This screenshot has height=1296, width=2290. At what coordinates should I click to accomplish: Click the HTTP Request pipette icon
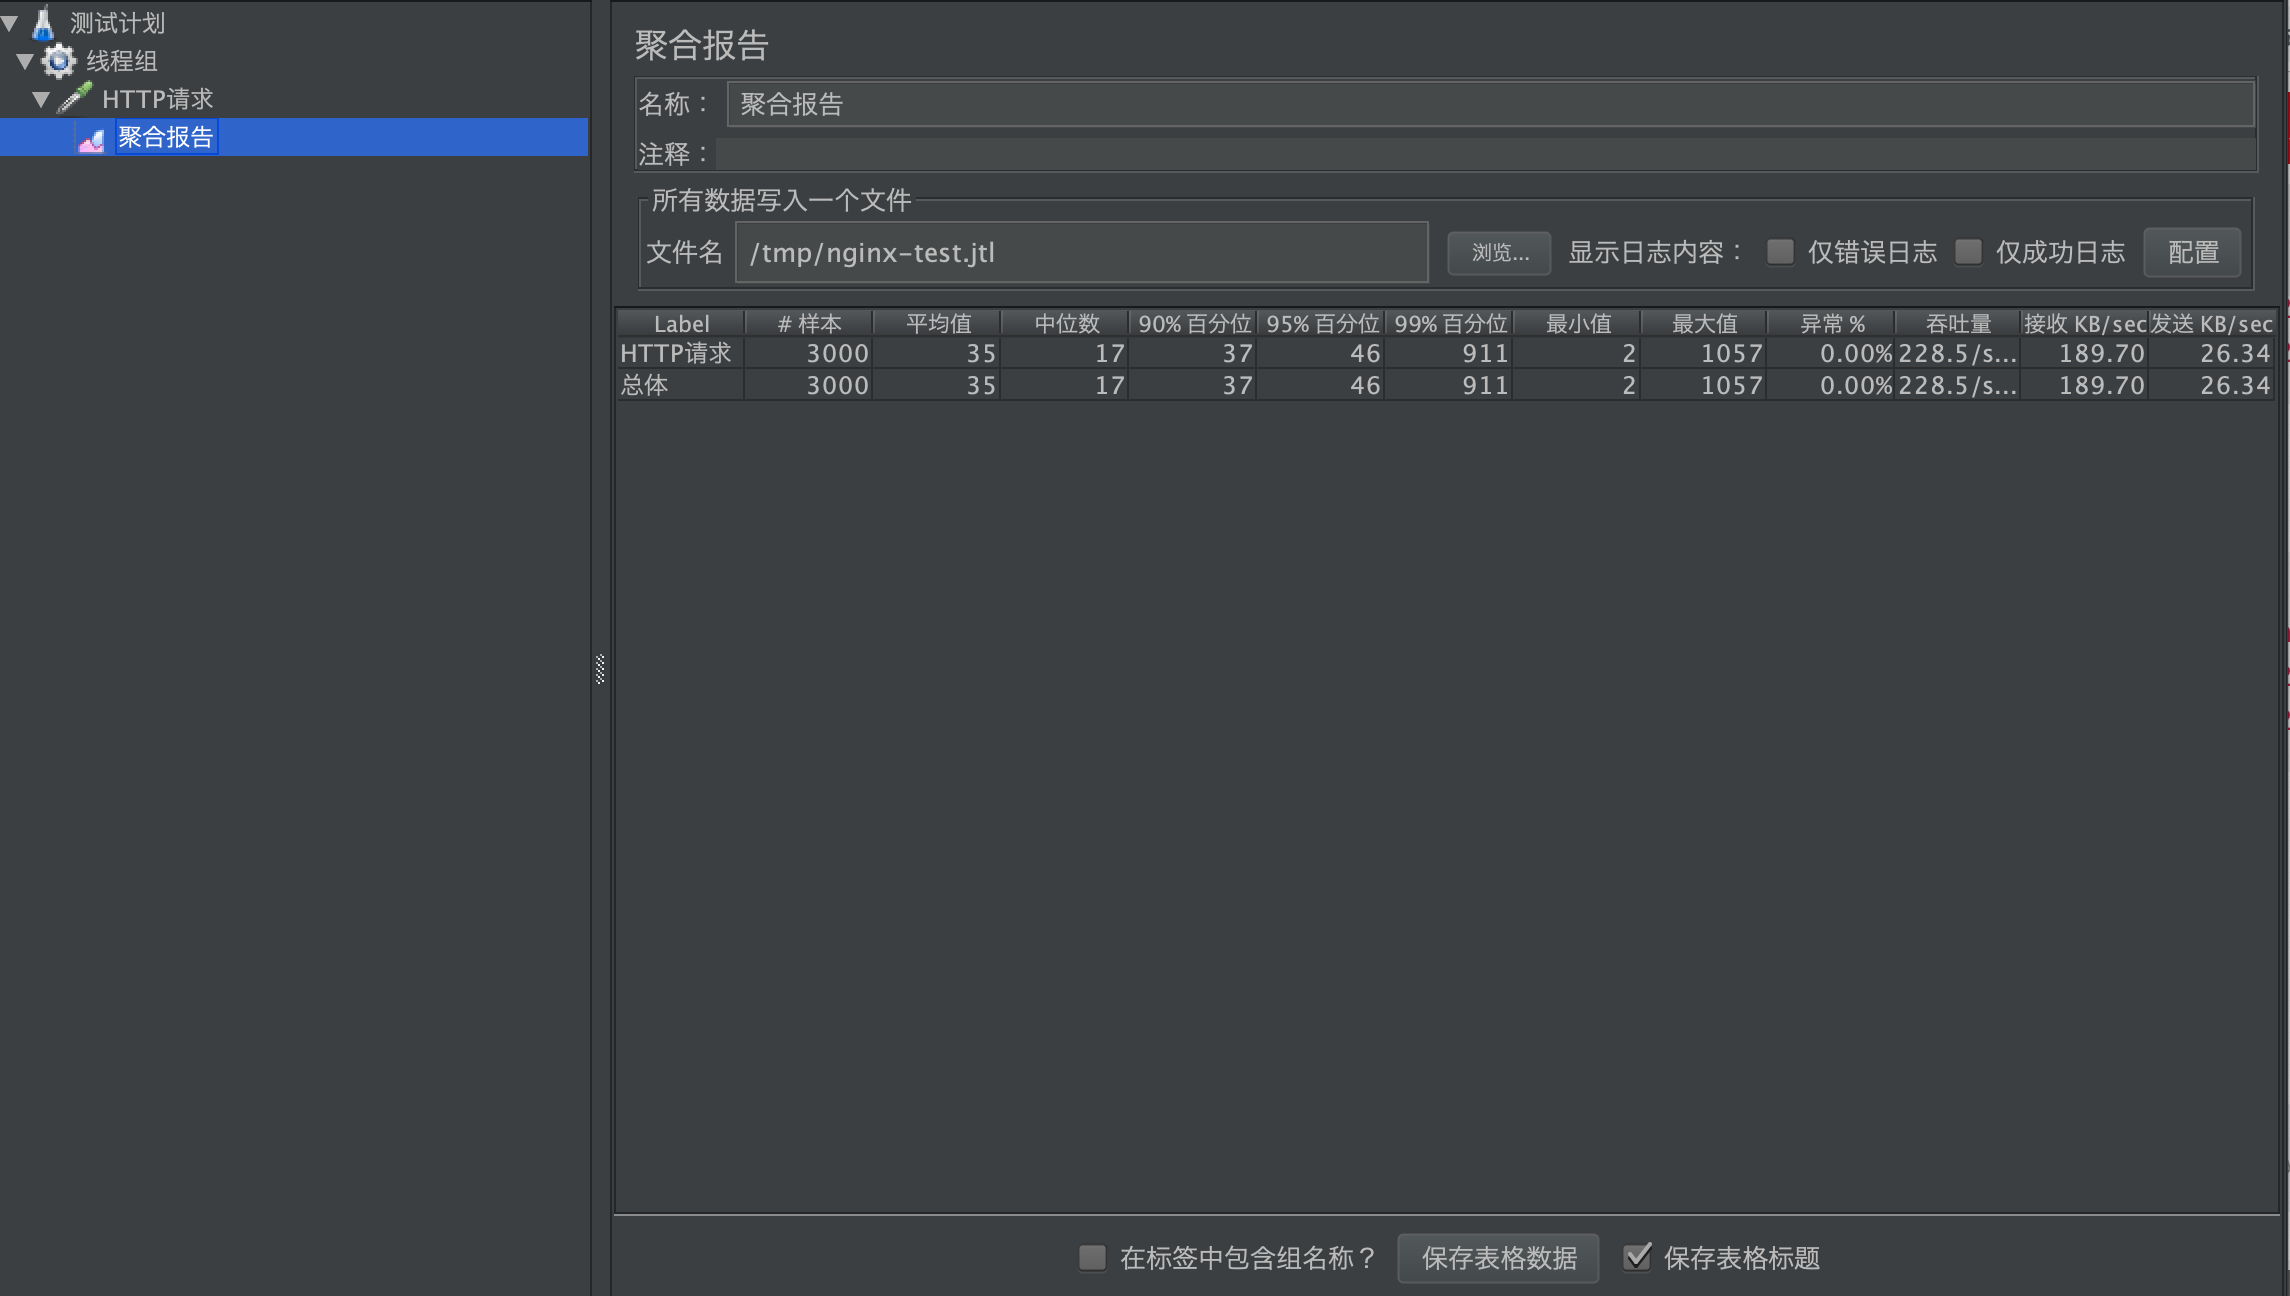(75, 98)
